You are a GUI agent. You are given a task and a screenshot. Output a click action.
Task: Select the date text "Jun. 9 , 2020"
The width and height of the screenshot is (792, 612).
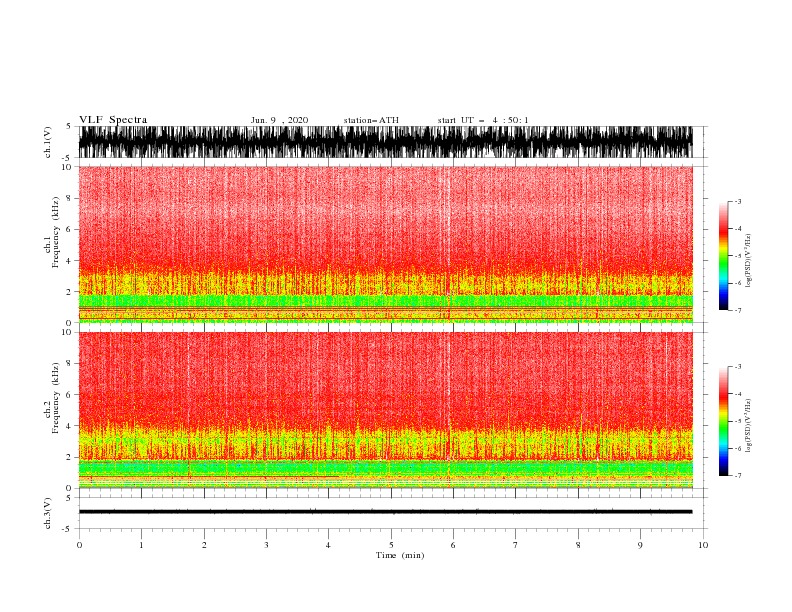click(279, 120)
